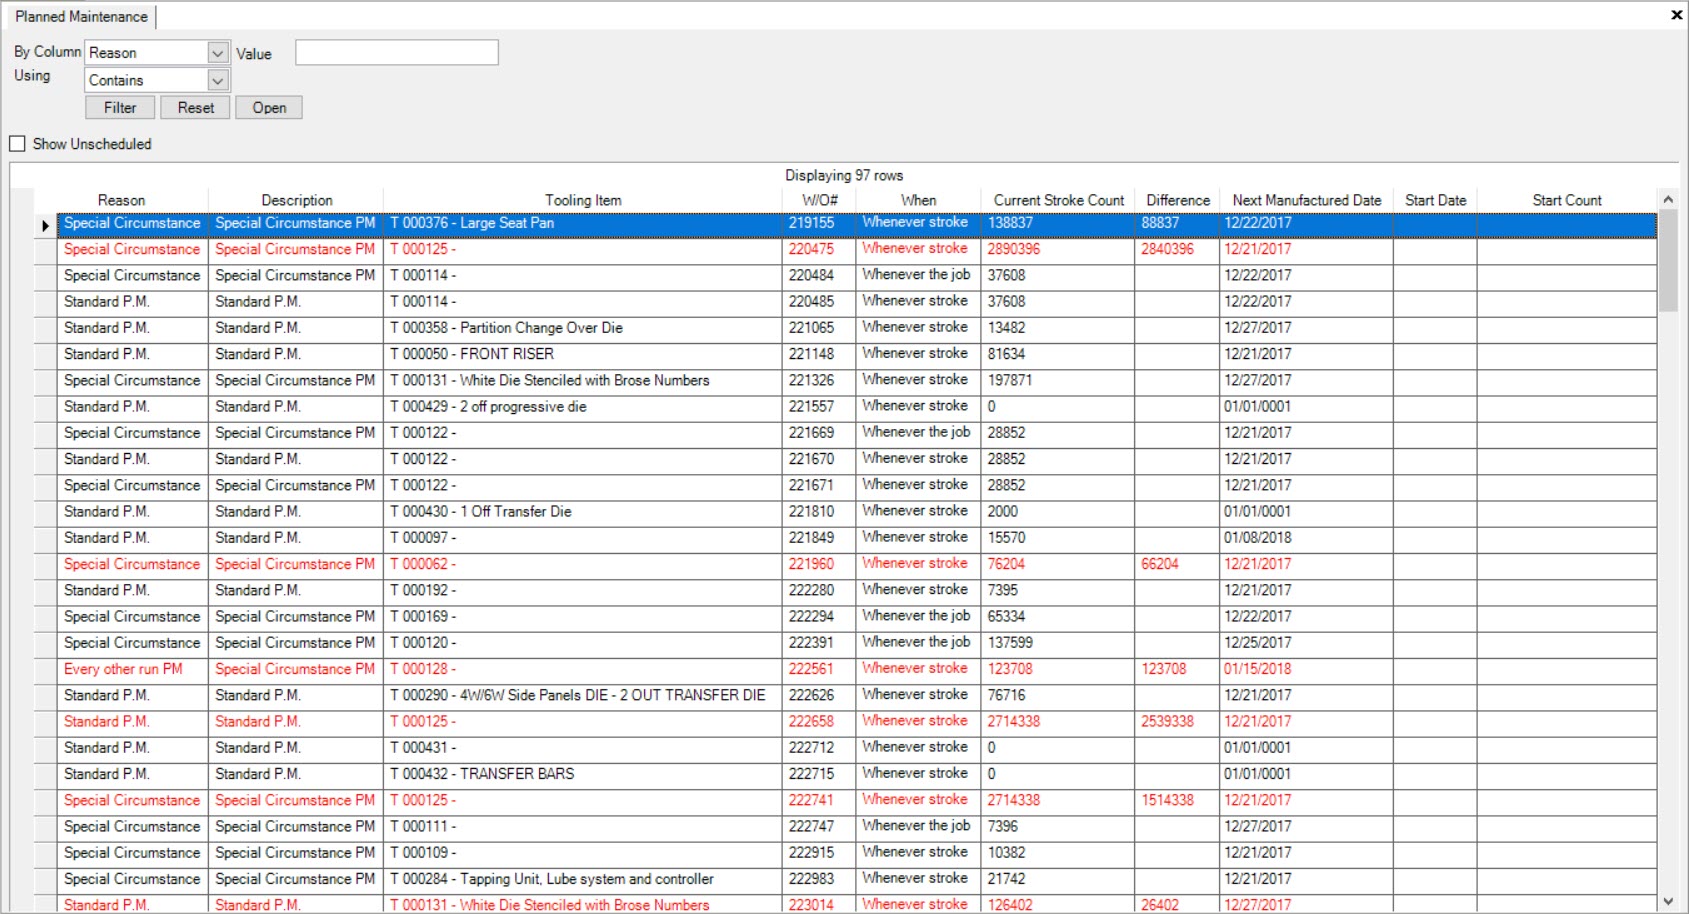Image resolution: width=1689 pixels, height=914 pixels.
Task: Click the Value filter input field
Action: (x=397, y=53)
